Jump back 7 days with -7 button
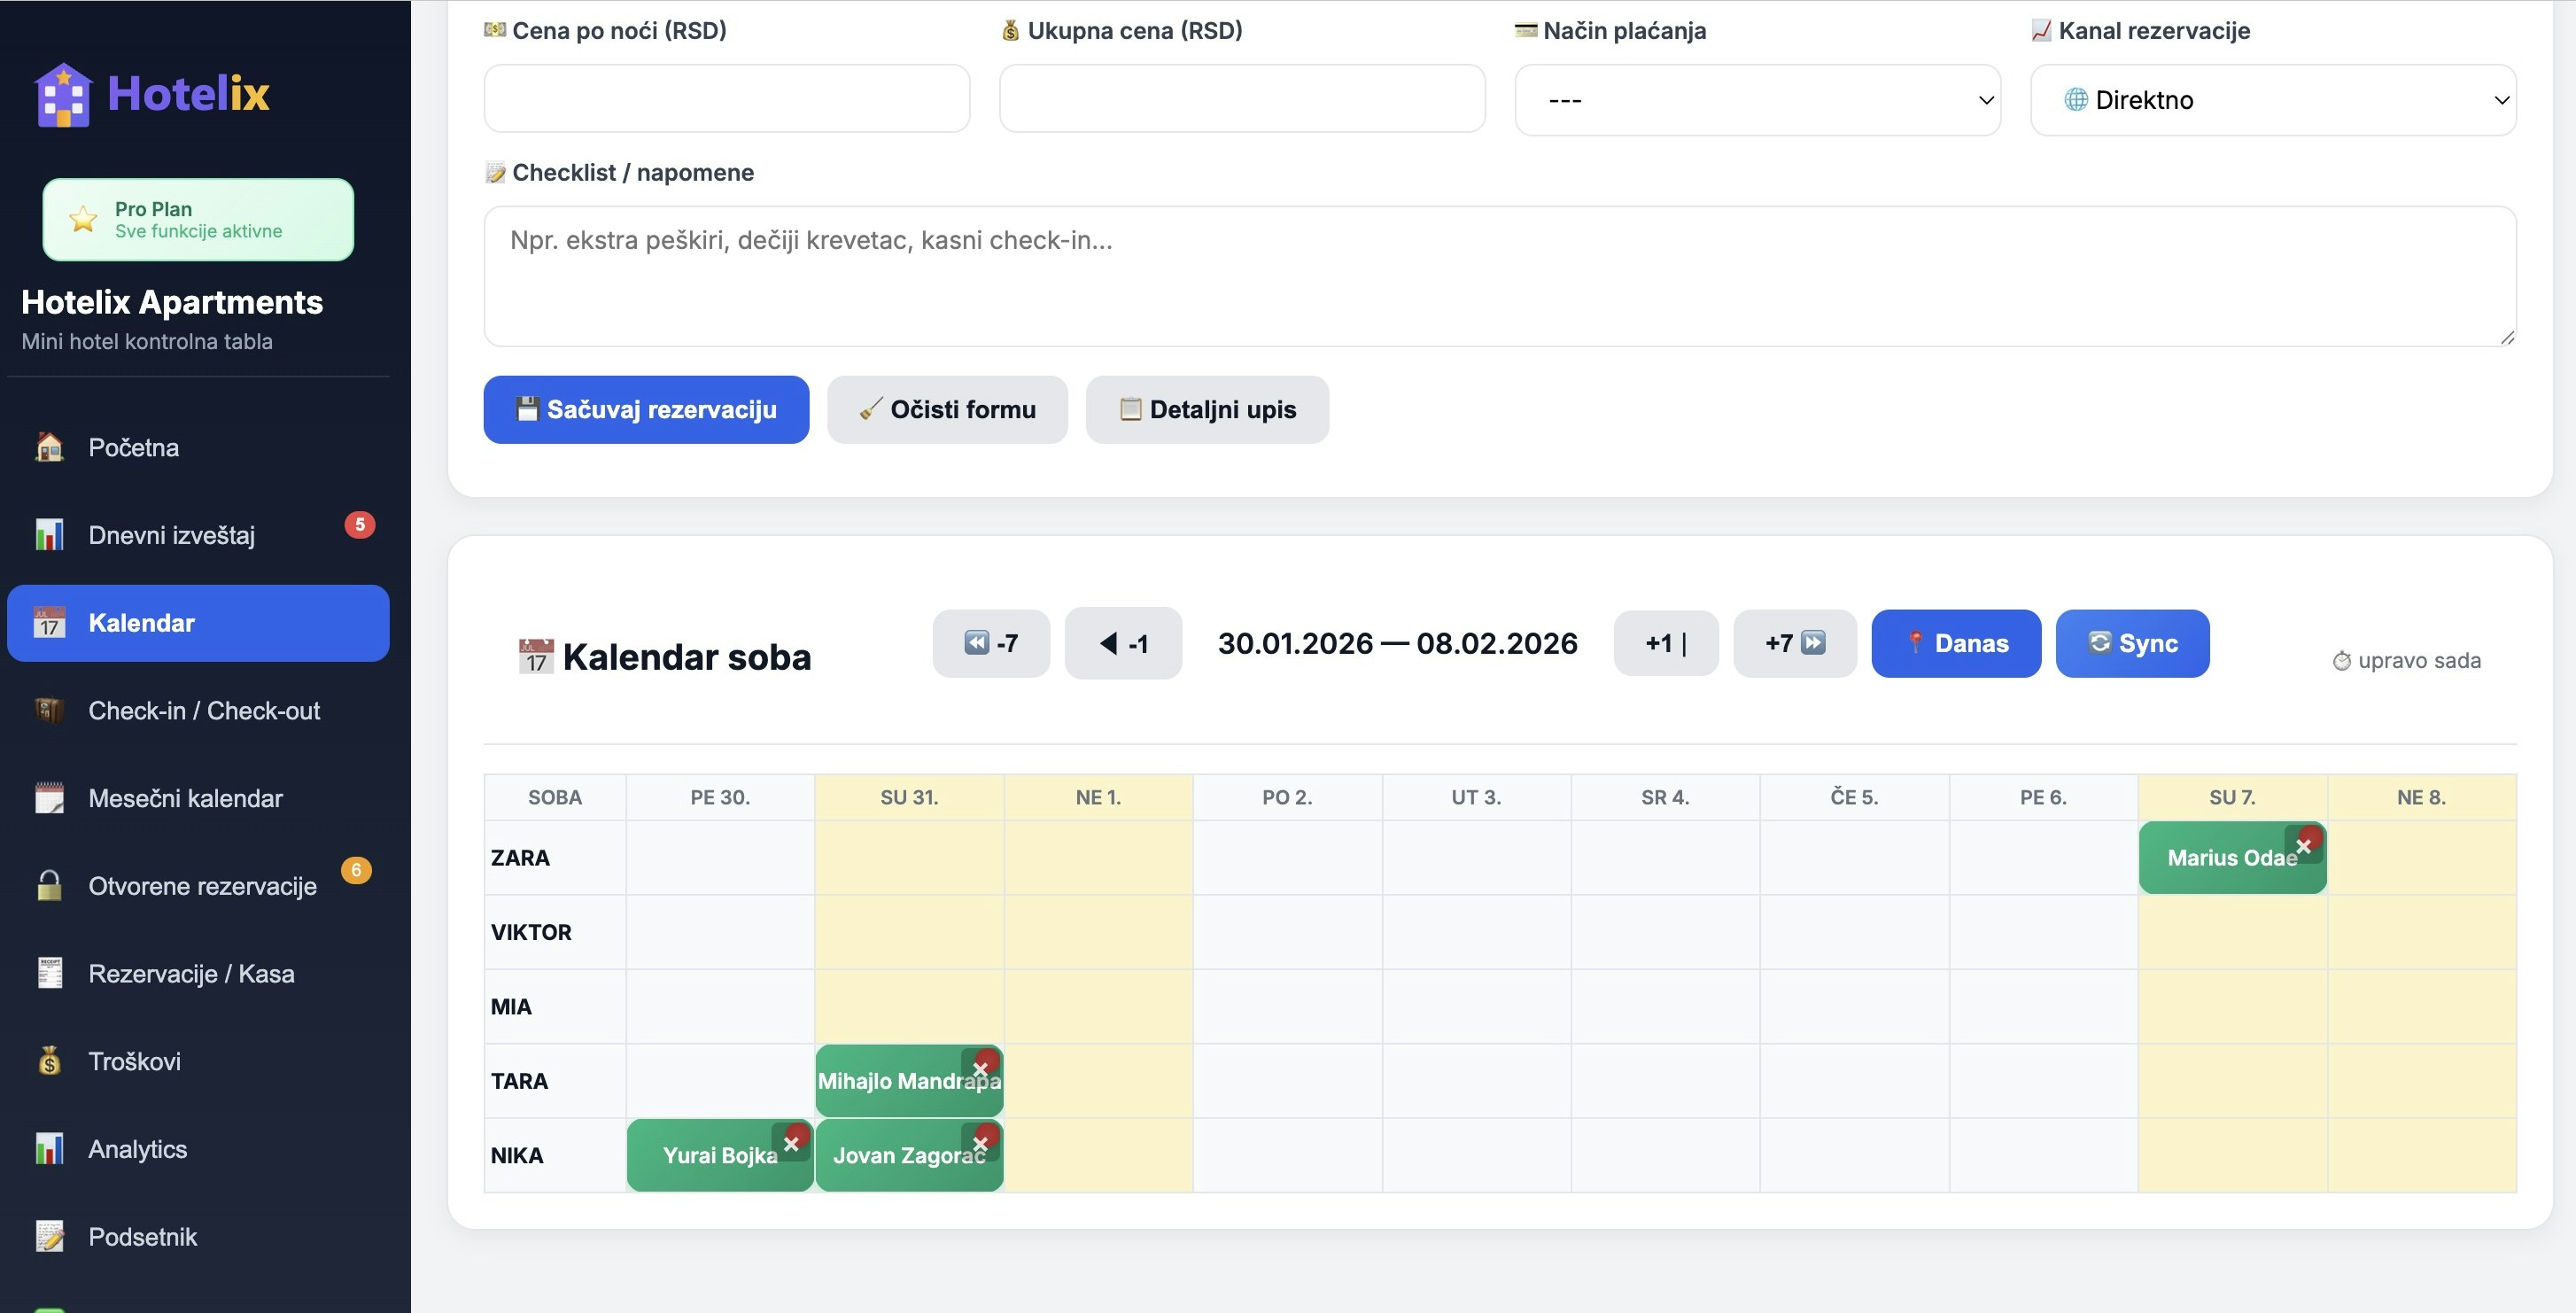The width and height of the screenshot is (2576, 1313). (x=990, y=643)
